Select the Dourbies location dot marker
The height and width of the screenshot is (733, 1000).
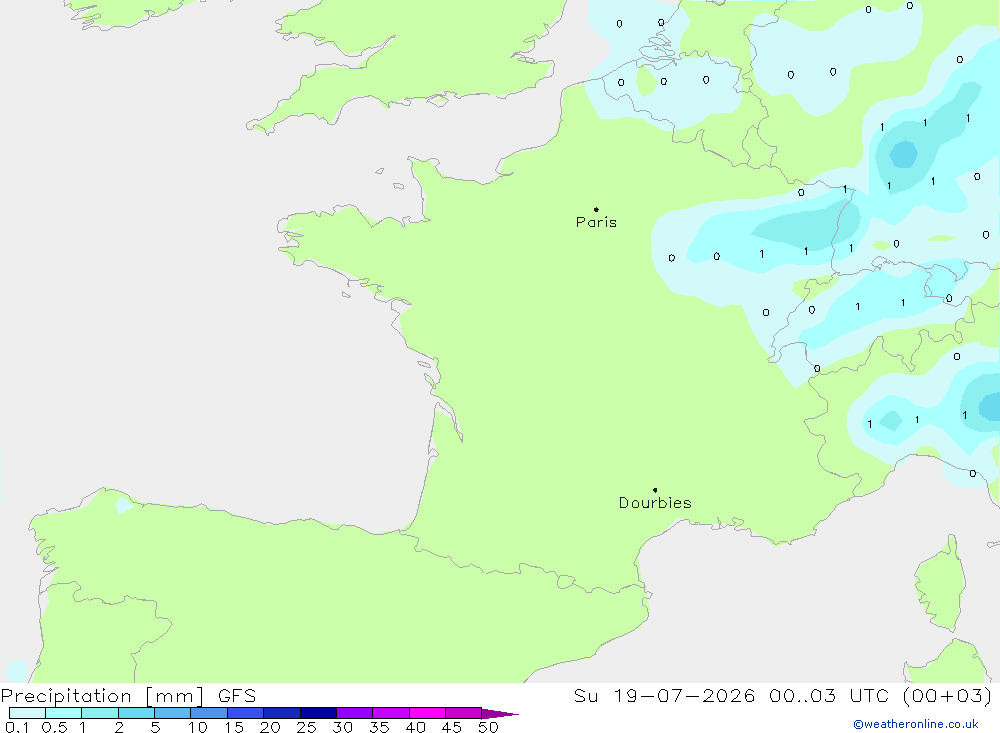[655, 490]
